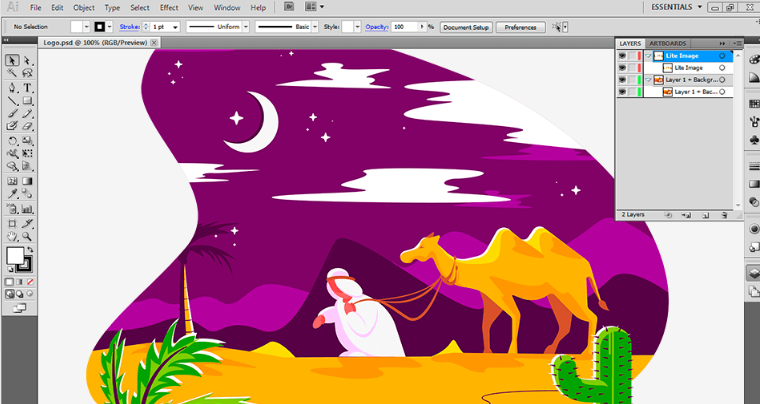Click the Opacity link in control bar
Image resolution: width=760 pixels, height=404 pixels.
tap(377, 27)
